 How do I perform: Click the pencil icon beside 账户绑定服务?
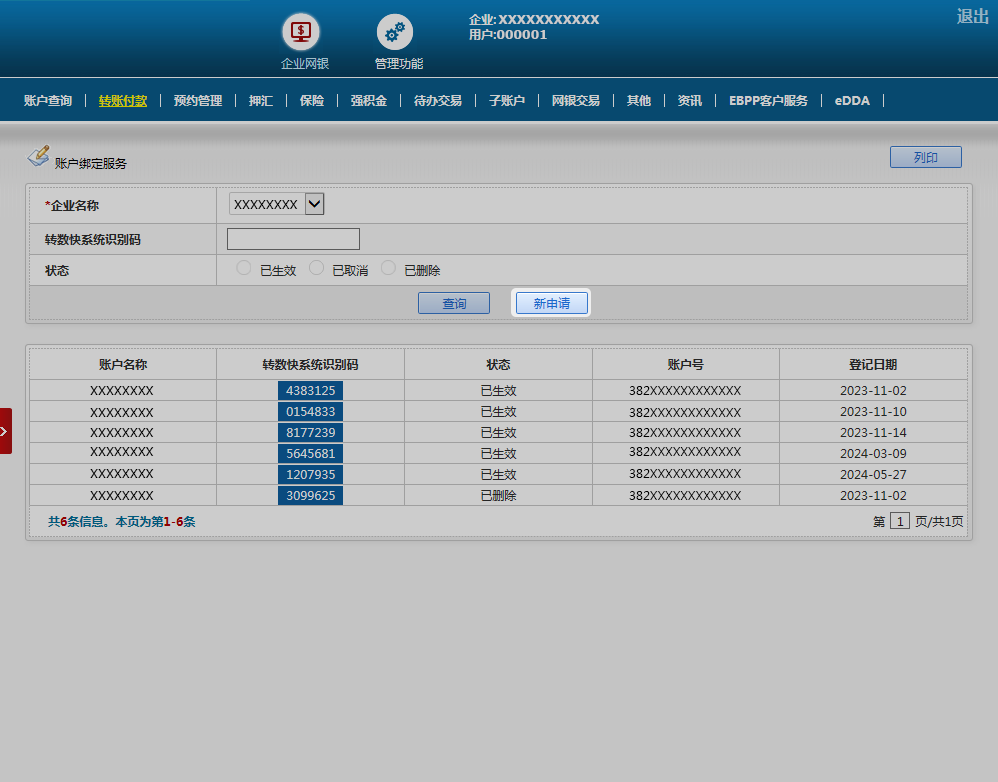pos(38,156)
